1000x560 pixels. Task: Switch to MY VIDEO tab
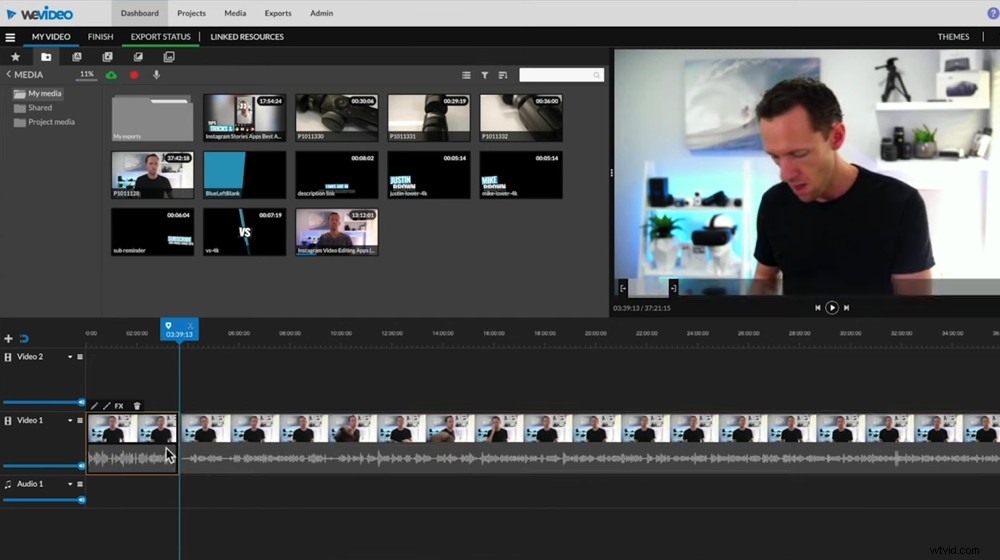(x=51, y=37)
